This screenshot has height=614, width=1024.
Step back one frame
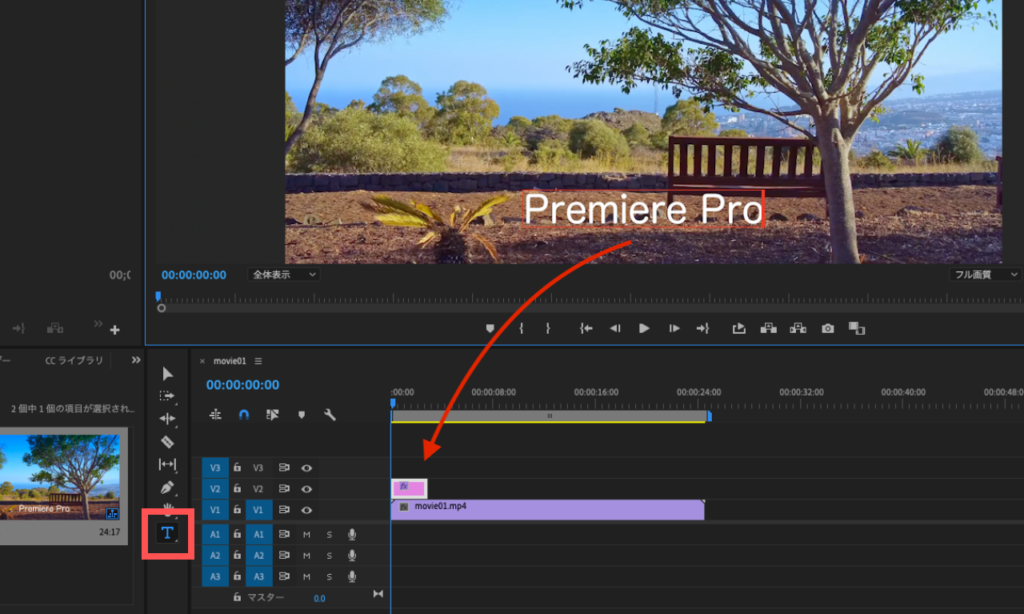(615, 329)
